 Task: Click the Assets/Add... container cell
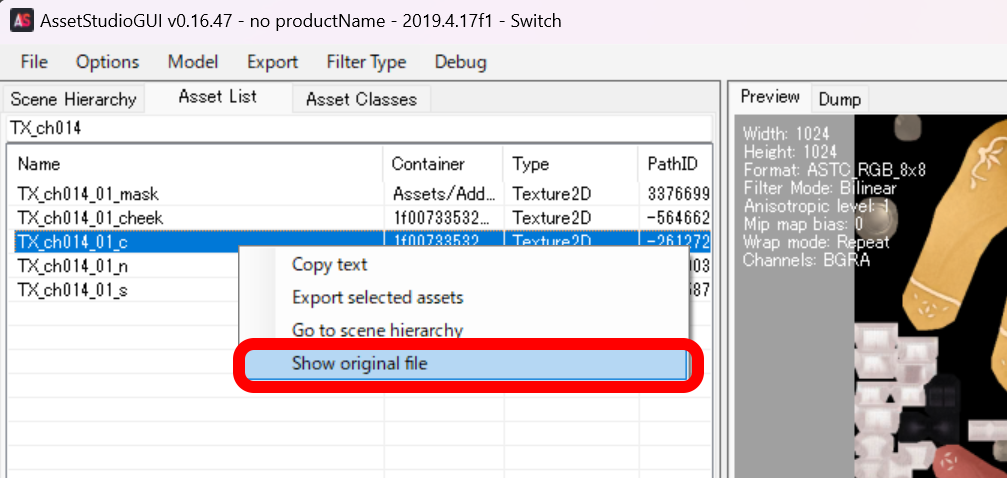[444, 194]
